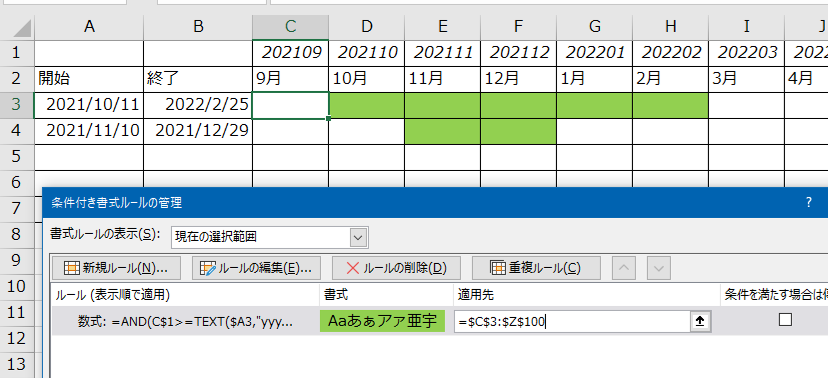Click the 適用先 field with =$C$3:$Z$100
Image resolution: width=828 pixels, height=378 pixels.
point(572,321)
